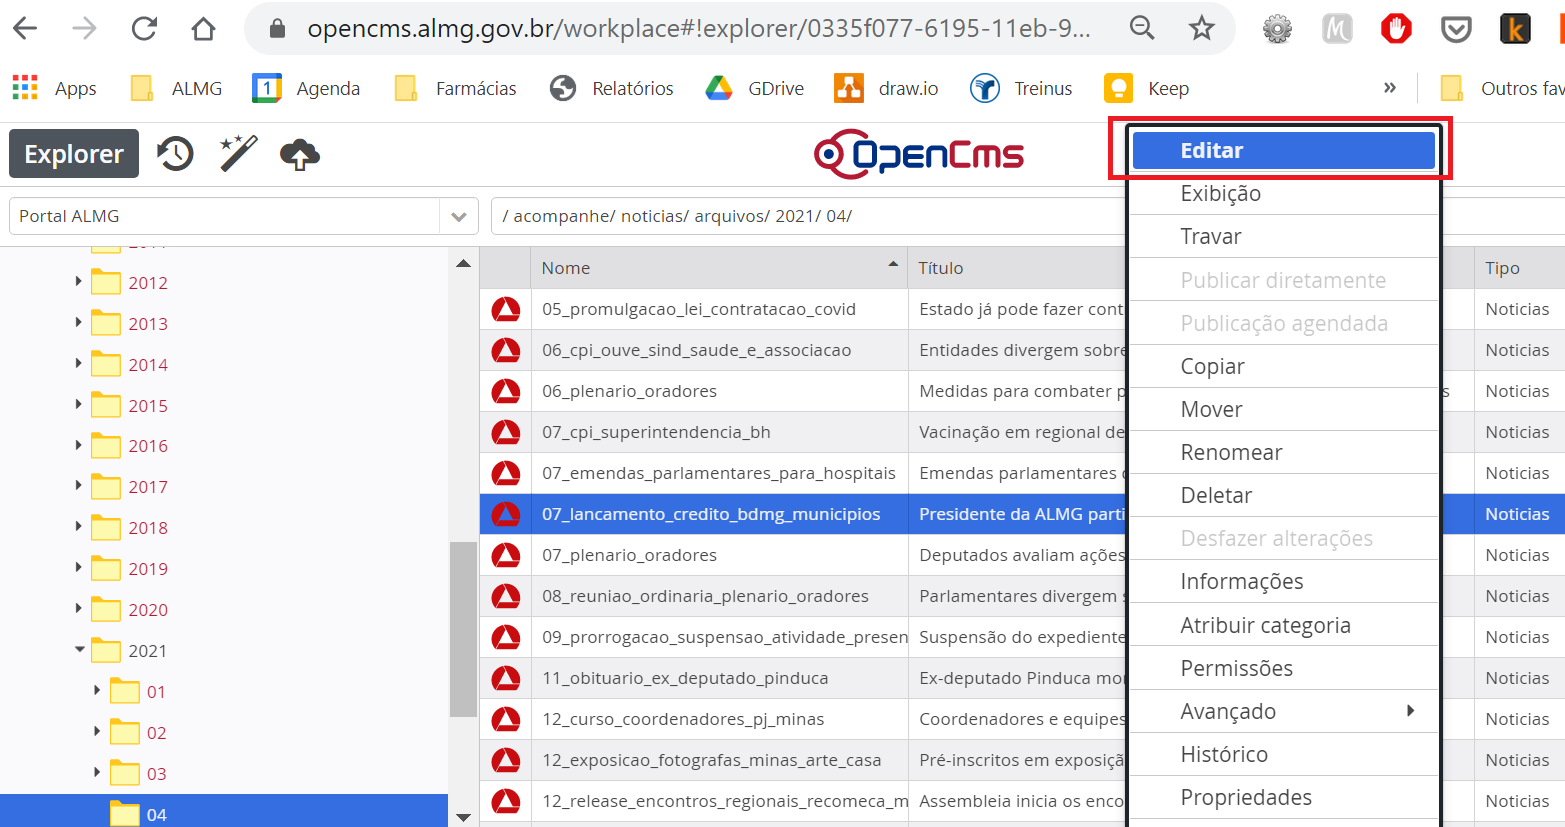Click icon of 05_promulgacao_lei_contratacao_covid row
Image resolution: width=1565 pixels, height=827 pixels.
505,310
